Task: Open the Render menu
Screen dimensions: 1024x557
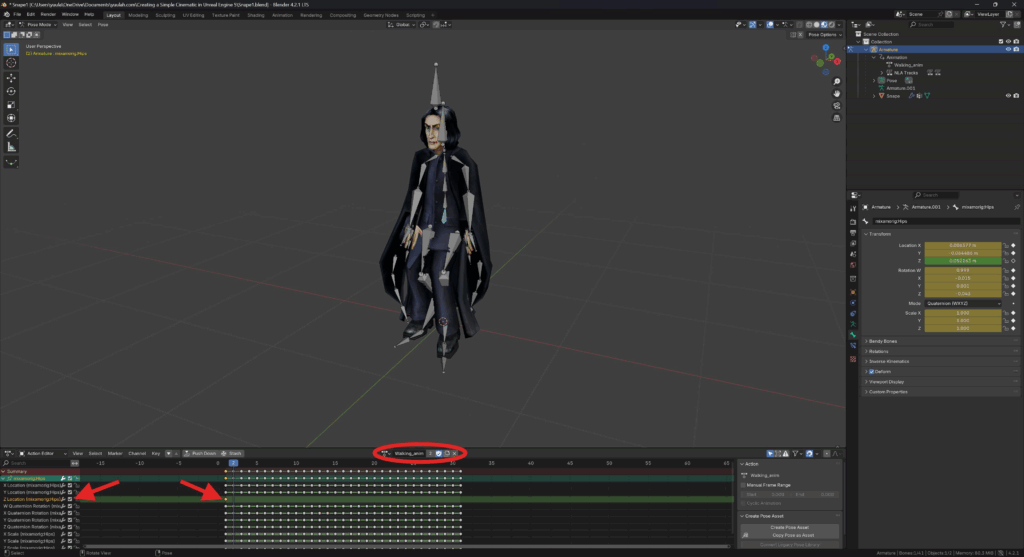Action: click(x=48, y=15)
